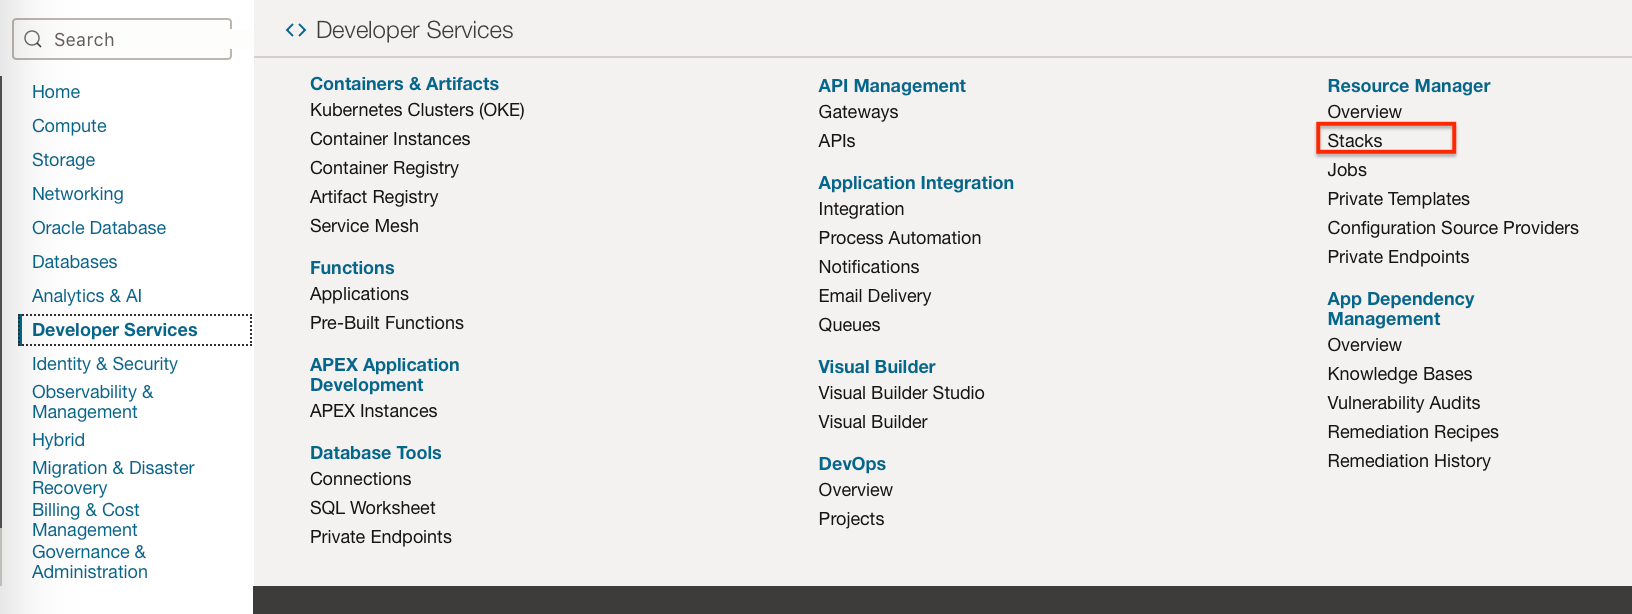This screenshot has width=1632, height=614.
Task: Open Pre-Built Functions
Action: pos(387,323)
